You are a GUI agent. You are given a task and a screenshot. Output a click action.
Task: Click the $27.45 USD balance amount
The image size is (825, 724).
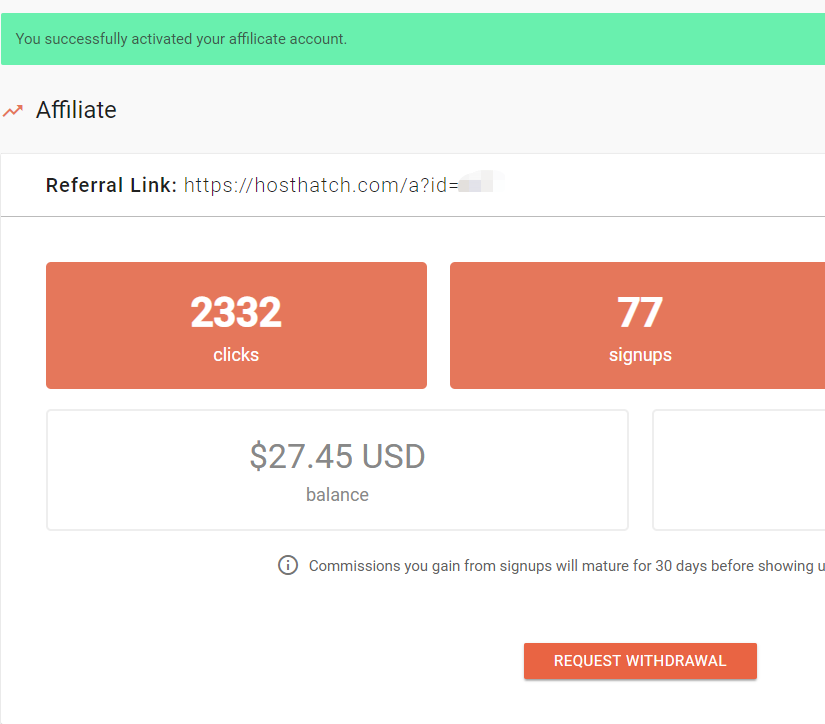(x=337, y=457)
